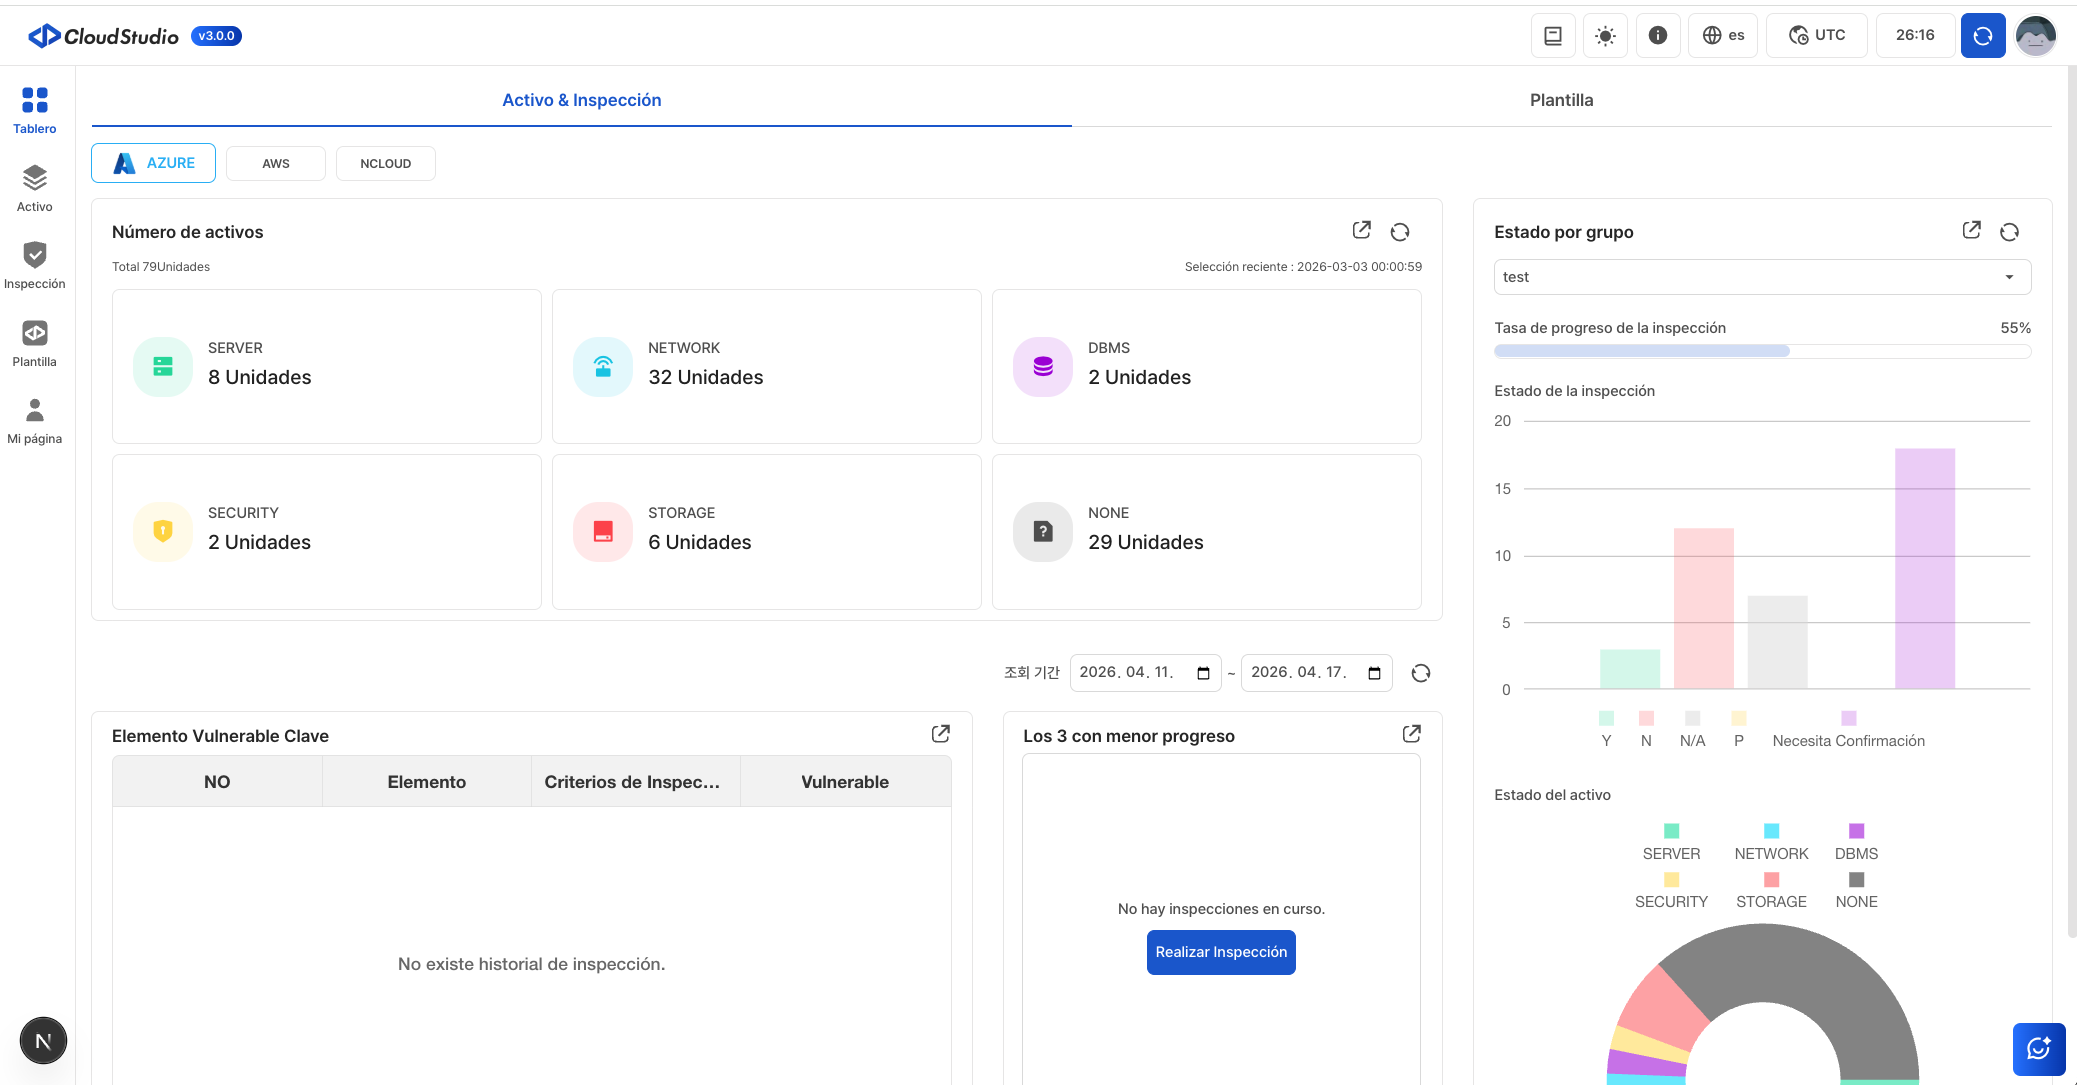Open Estado por grupo in new window
Image resolution: width=2077 pixels, height=1085 pixels.
pyautogui.click(x=1971, y=231)
